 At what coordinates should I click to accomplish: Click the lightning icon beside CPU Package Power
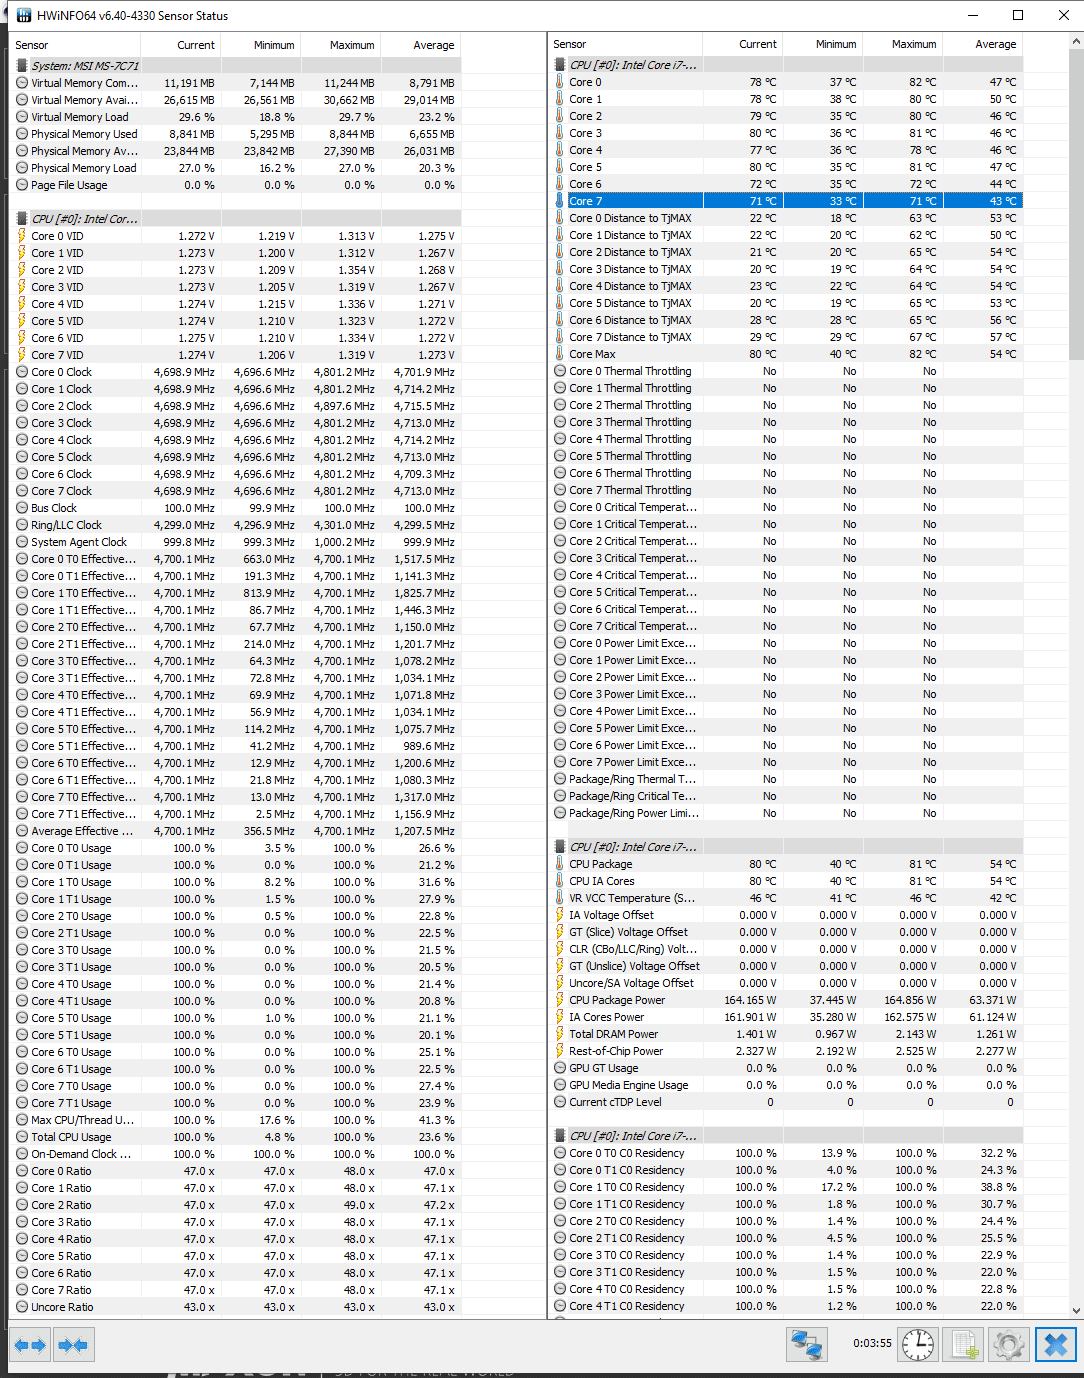pyautogui.click(x=560, y=1000)
